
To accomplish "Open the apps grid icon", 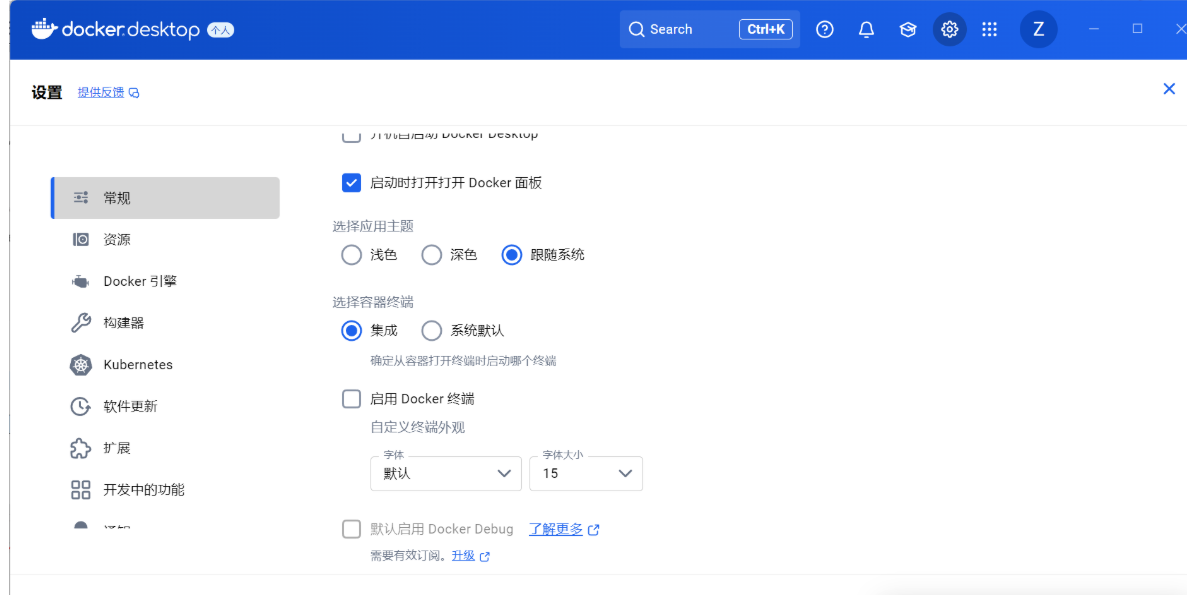I will (x=989, y=30).
